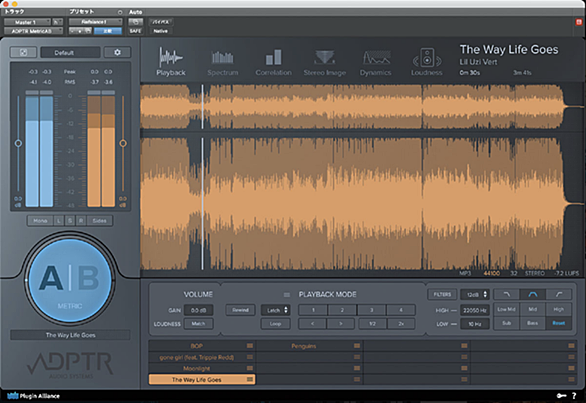Toggle Mono monitoring
Screen dimensions: 586x403
40,221
